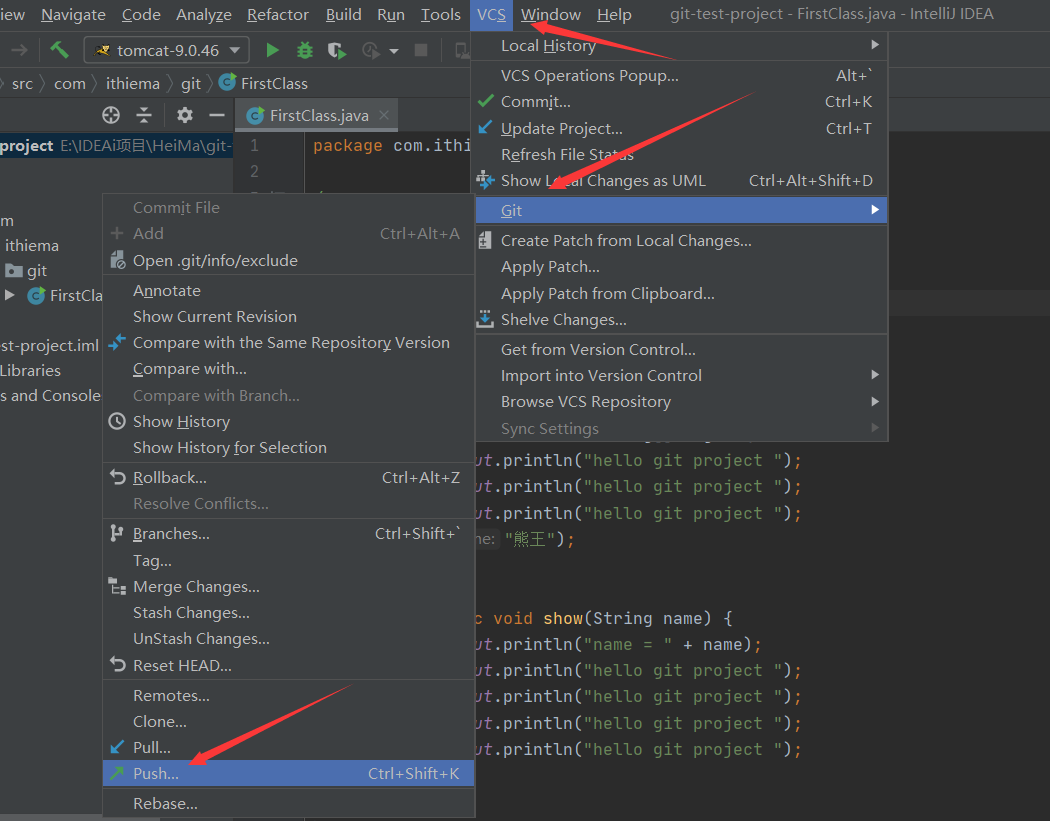Choose VCS Operations Popup entry
Screen dimensions: 1050x821
click(x=680, y=76)
